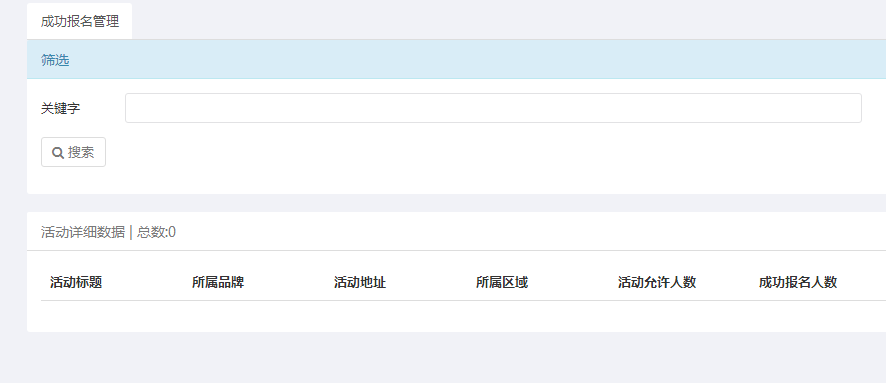Click the 活动详细数据 | 总数:0 heading
886x383 pixels.
(108, 232)
